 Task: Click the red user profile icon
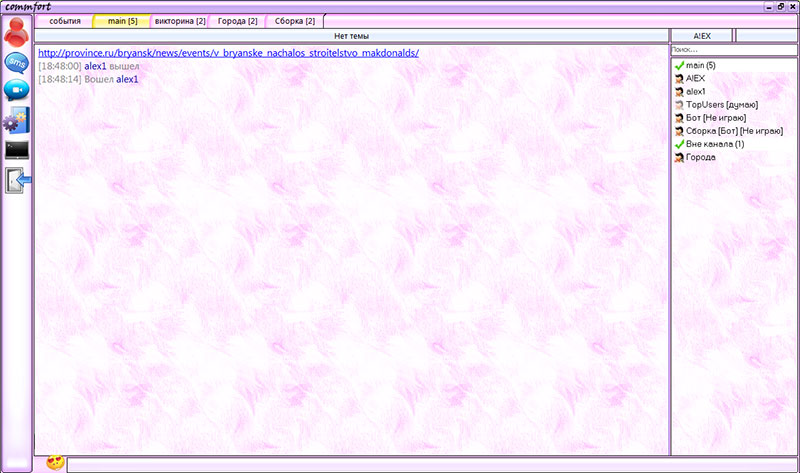tap(16, 32)
